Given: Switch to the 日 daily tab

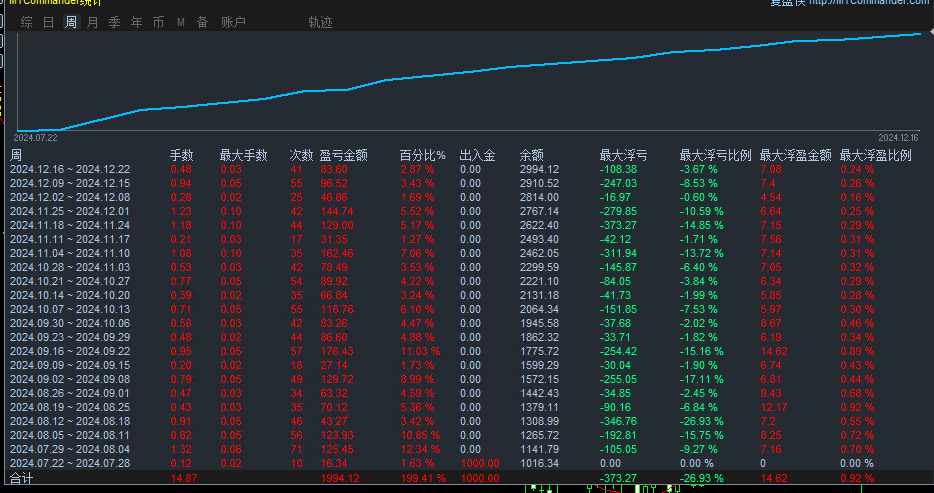Looking at the screenshot, I should tap(49, 23).
